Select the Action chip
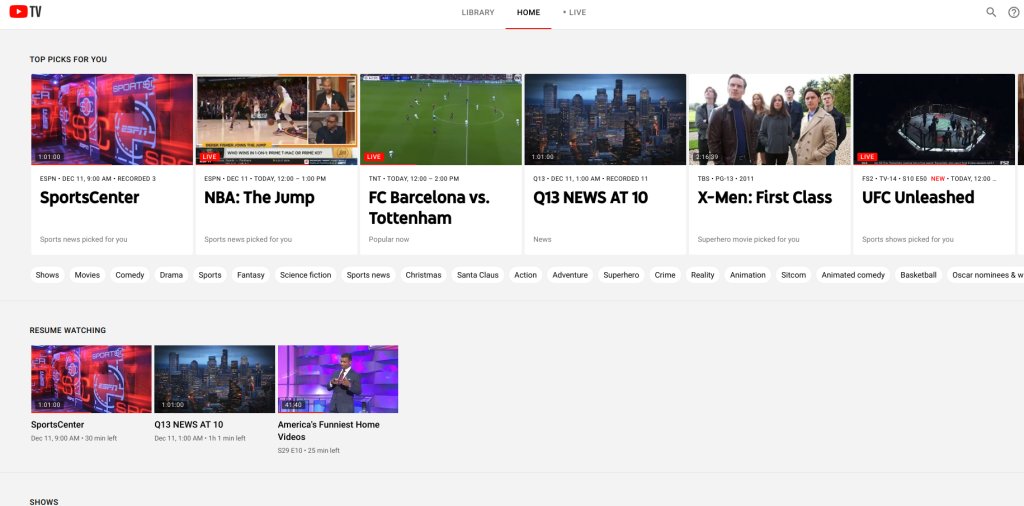 525,275
